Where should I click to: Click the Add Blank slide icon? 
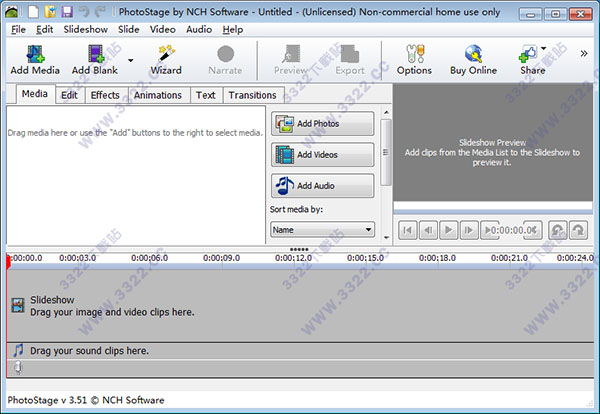(x=96, y=54)
